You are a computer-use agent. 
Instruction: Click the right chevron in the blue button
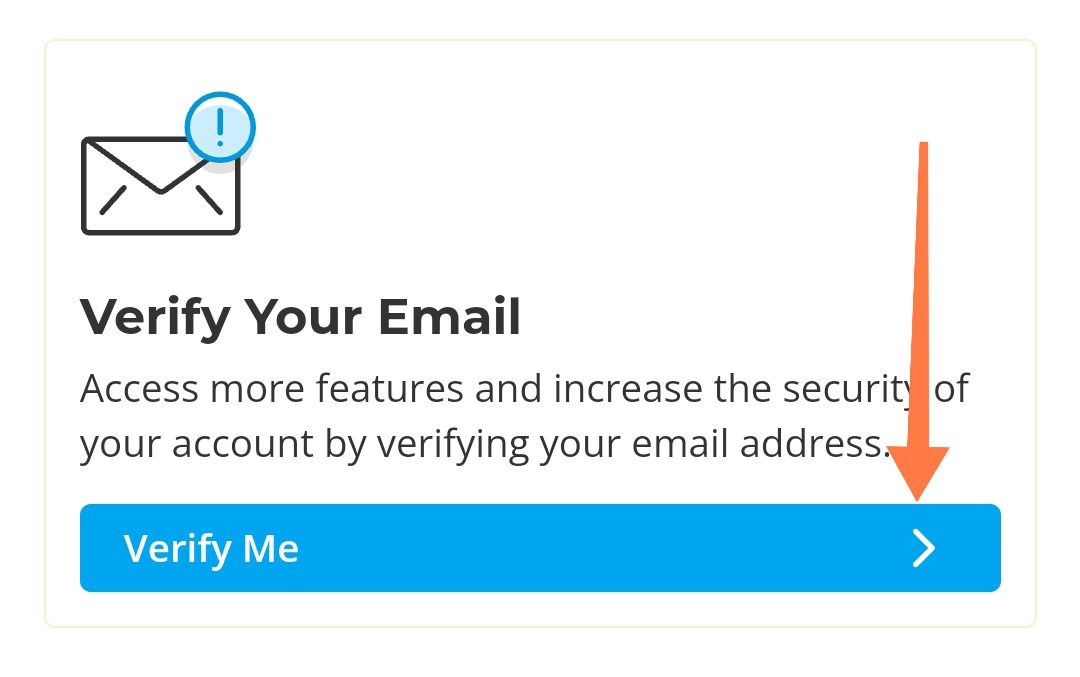[924, 548]
